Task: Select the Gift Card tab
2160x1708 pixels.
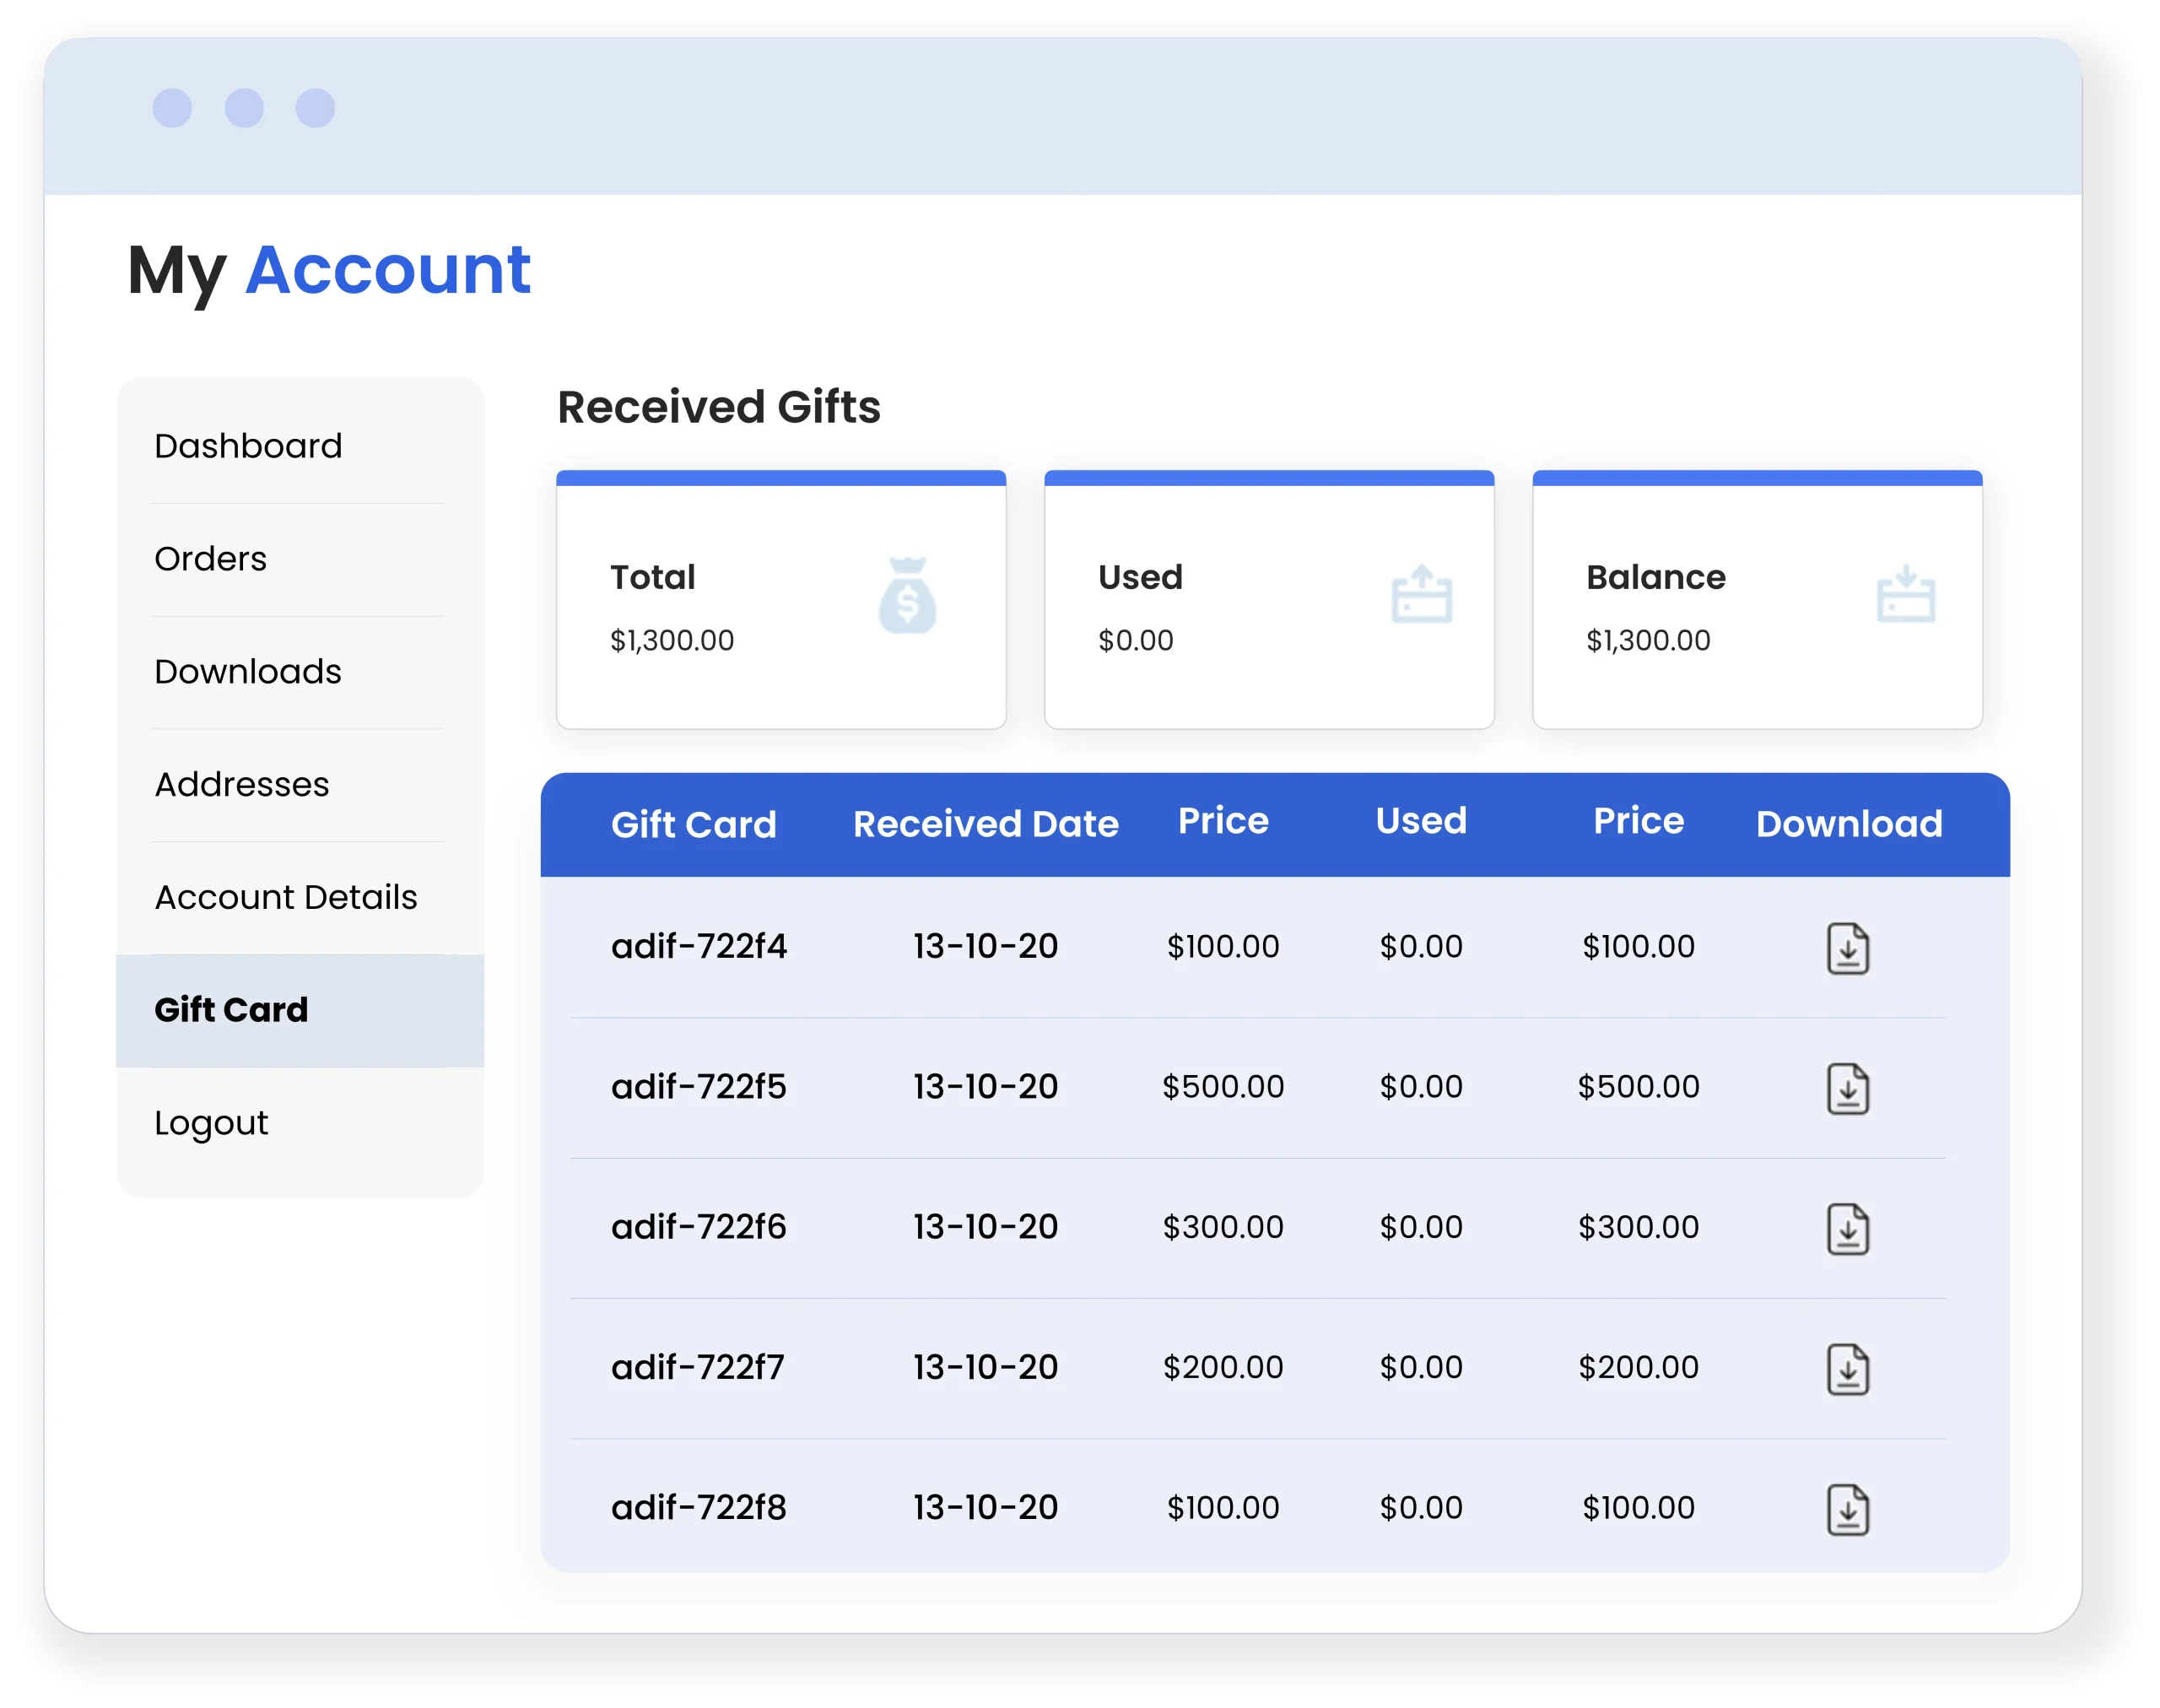Action: (x=231, y=1010)
